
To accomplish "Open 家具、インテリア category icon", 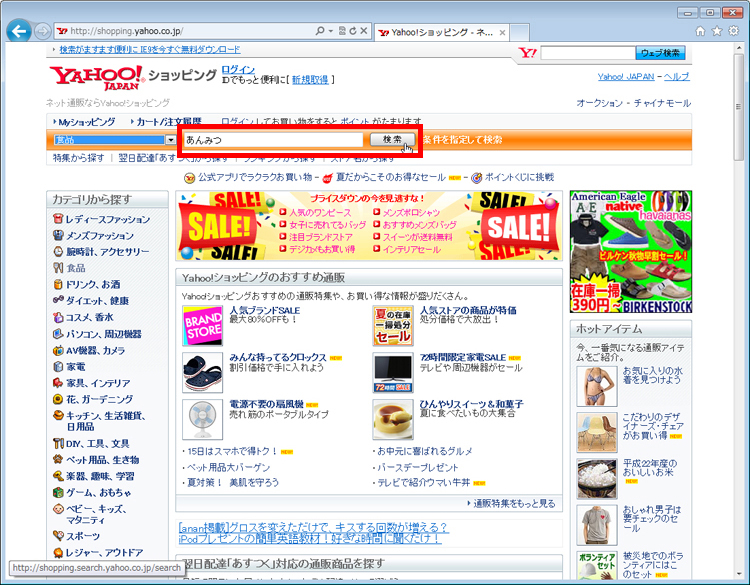I will click(x=58, y=383).
